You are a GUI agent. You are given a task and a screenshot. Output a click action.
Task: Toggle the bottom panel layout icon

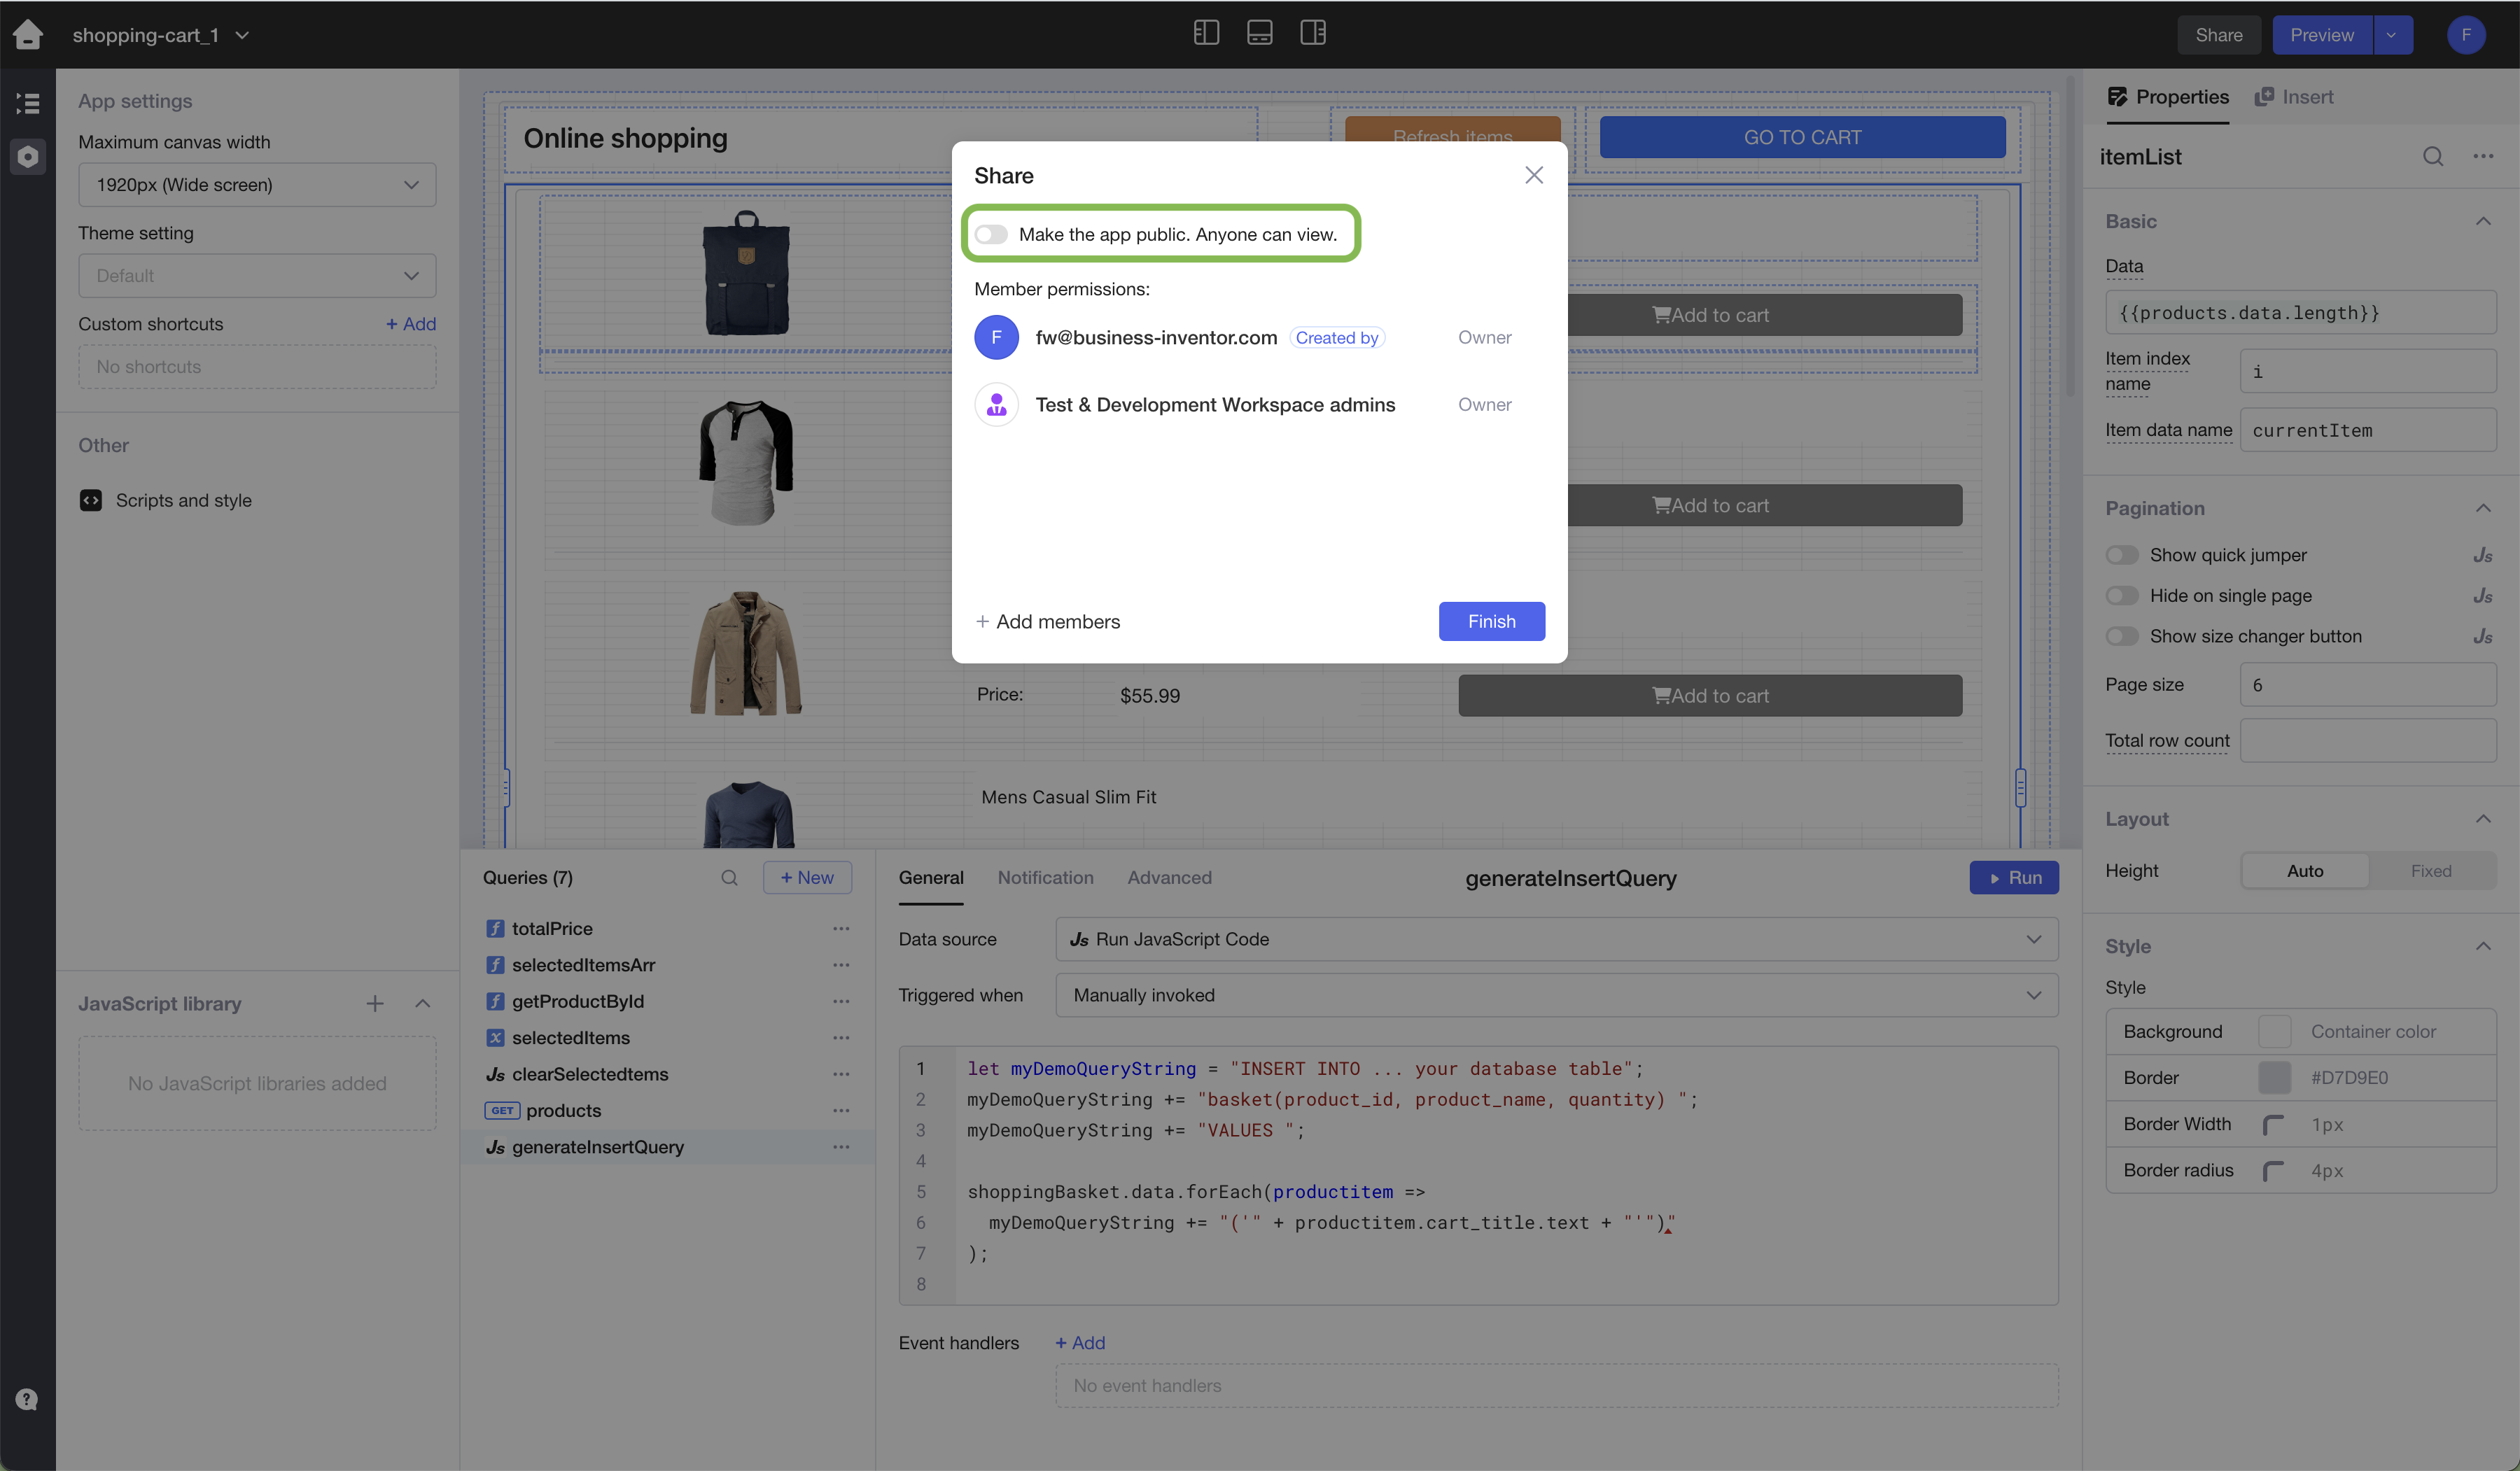(x=1259, y=33)
